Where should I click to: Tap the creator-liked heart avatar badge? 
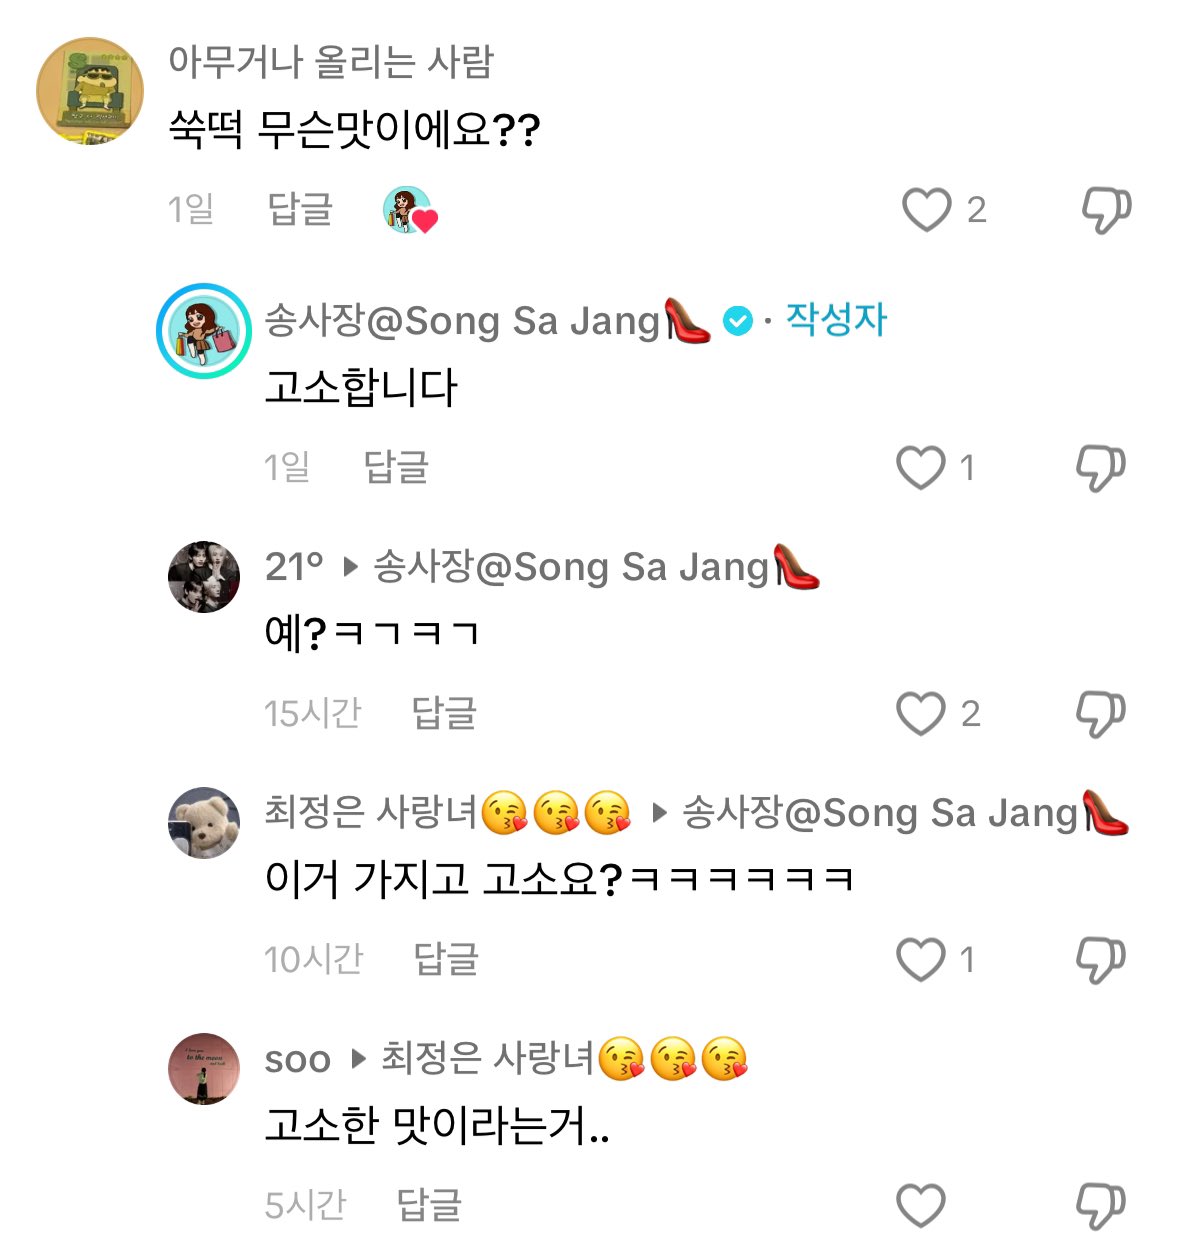tap(410, 210)
